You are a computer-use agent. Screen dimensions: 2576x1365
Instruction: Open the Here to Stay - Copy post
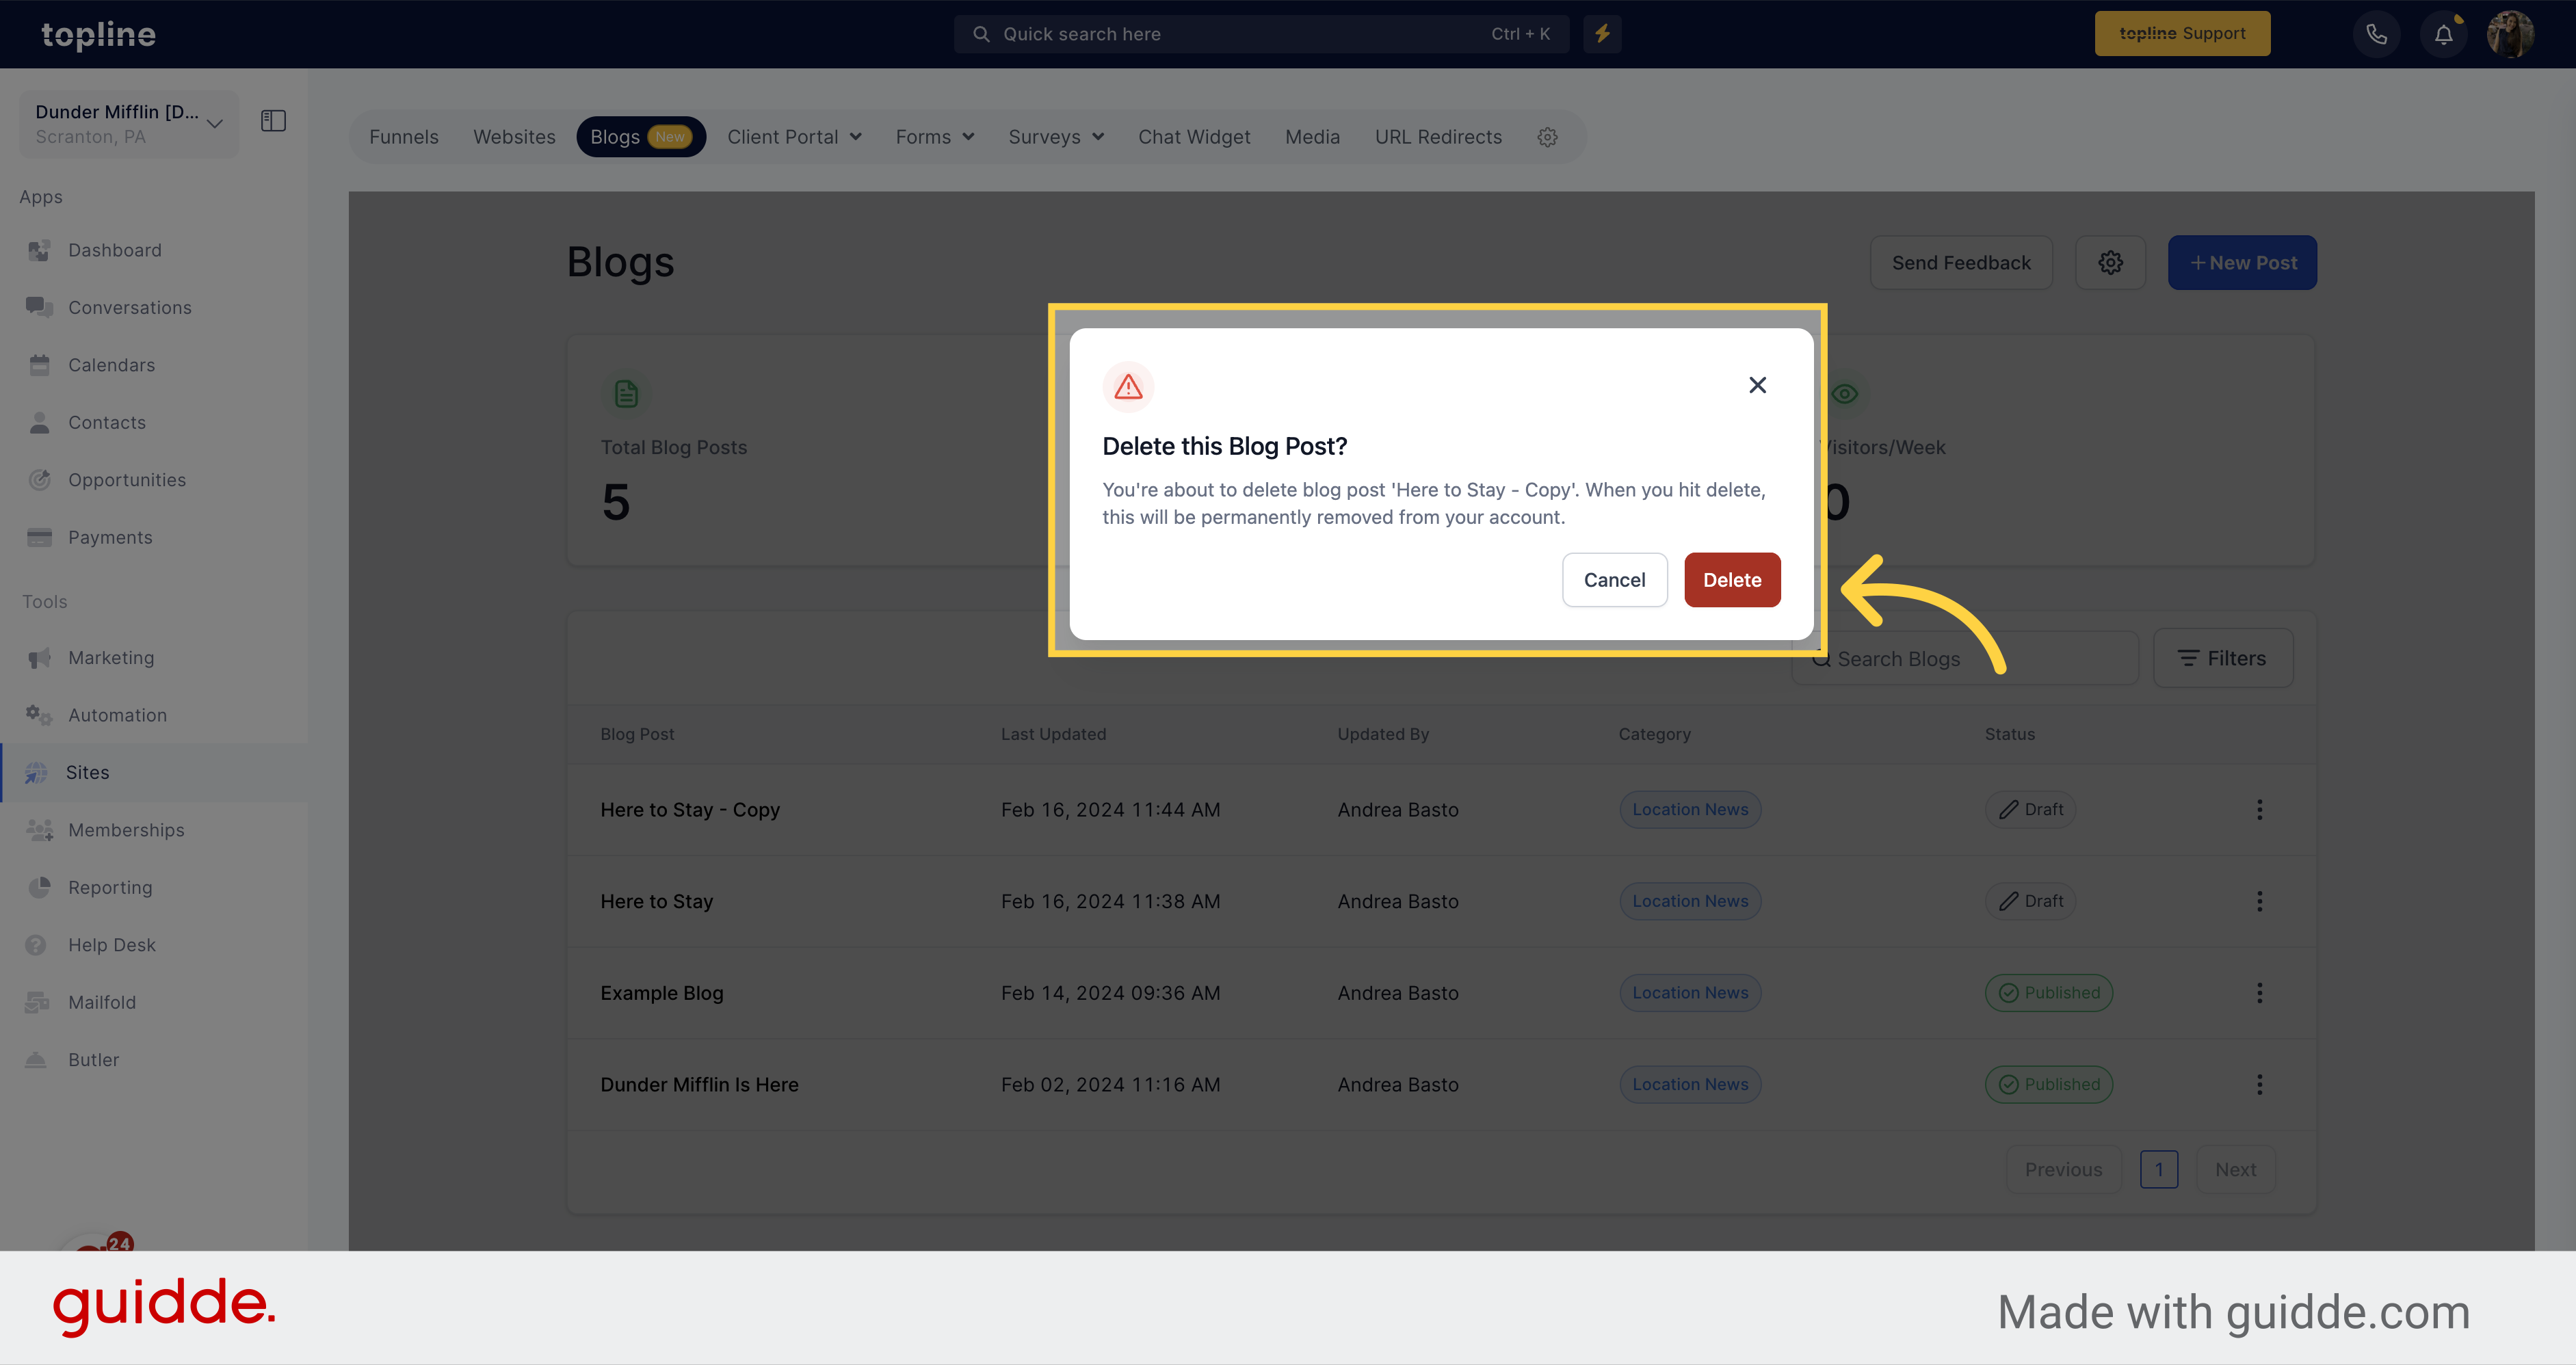click(690, 810)
